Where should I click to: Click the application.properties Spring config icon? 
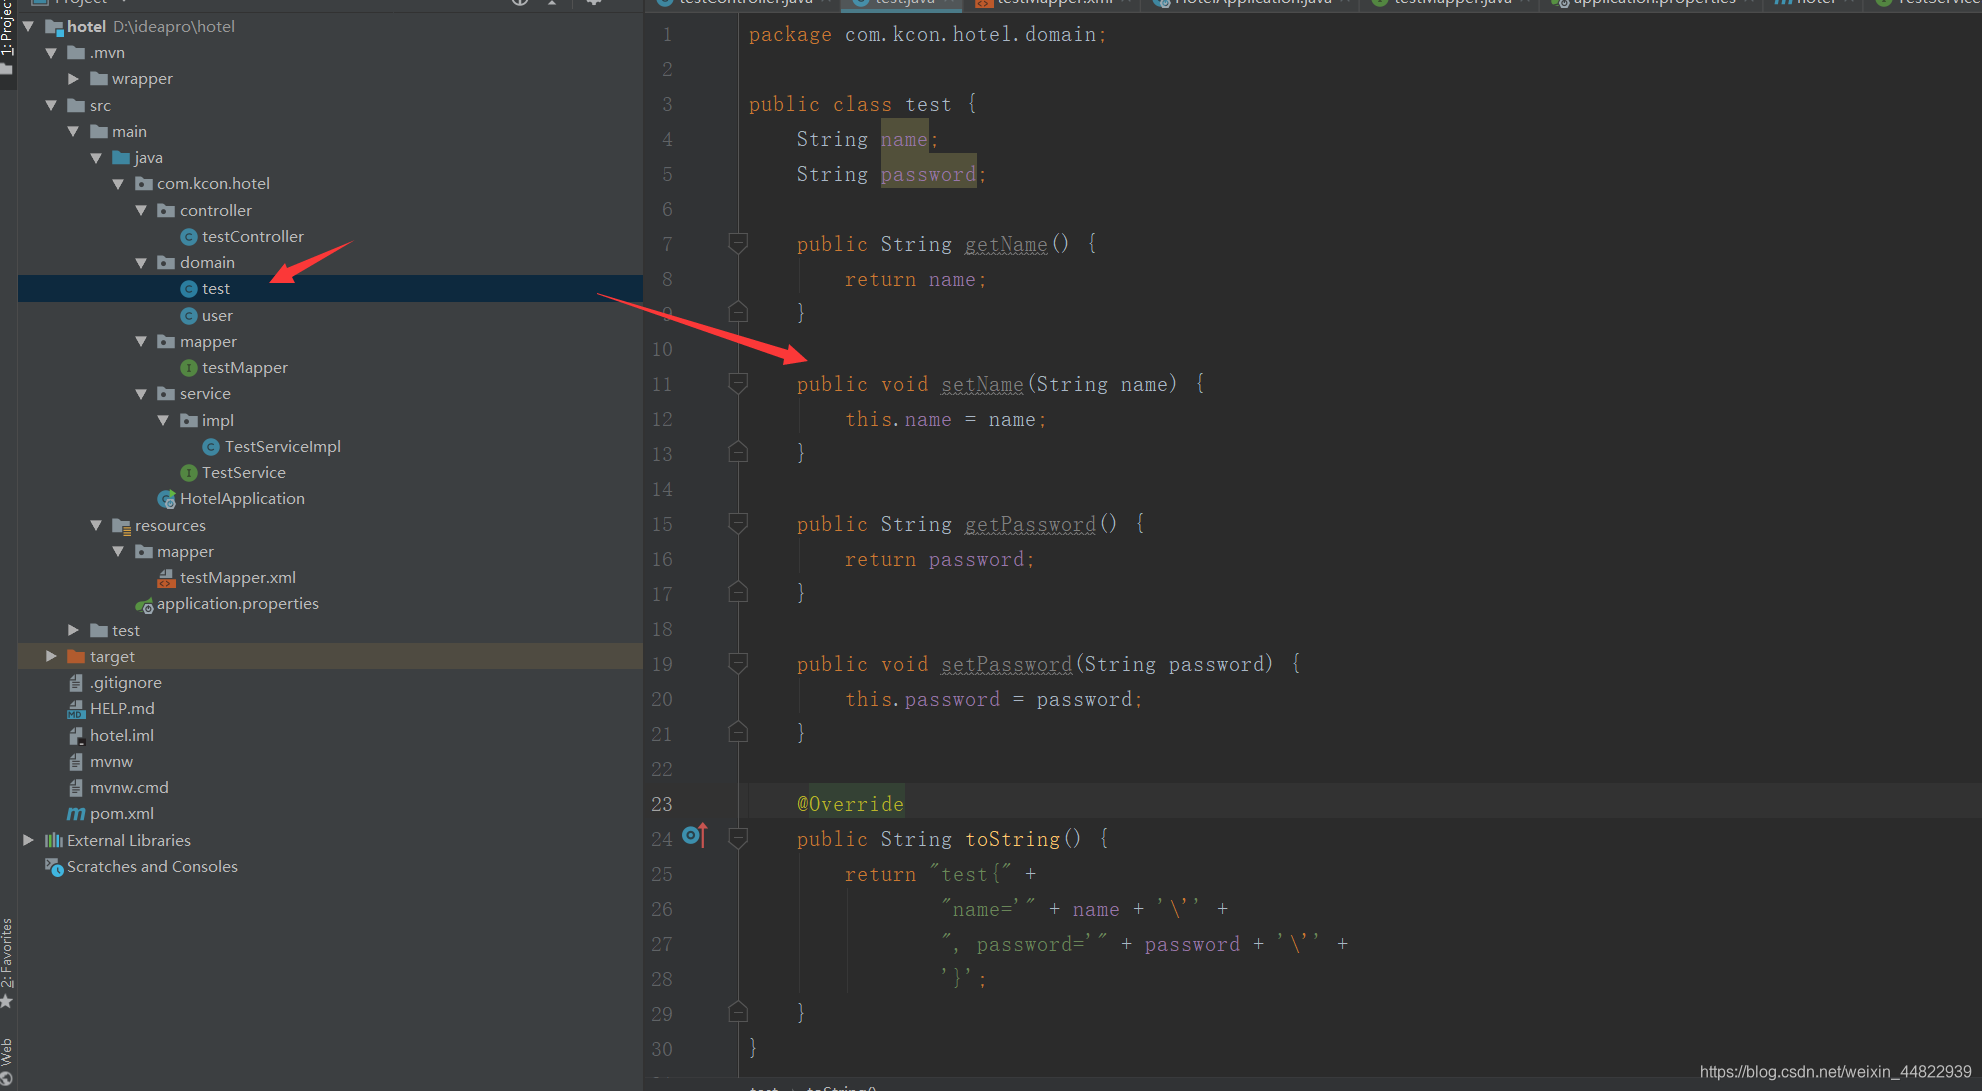tap(144, 604)
